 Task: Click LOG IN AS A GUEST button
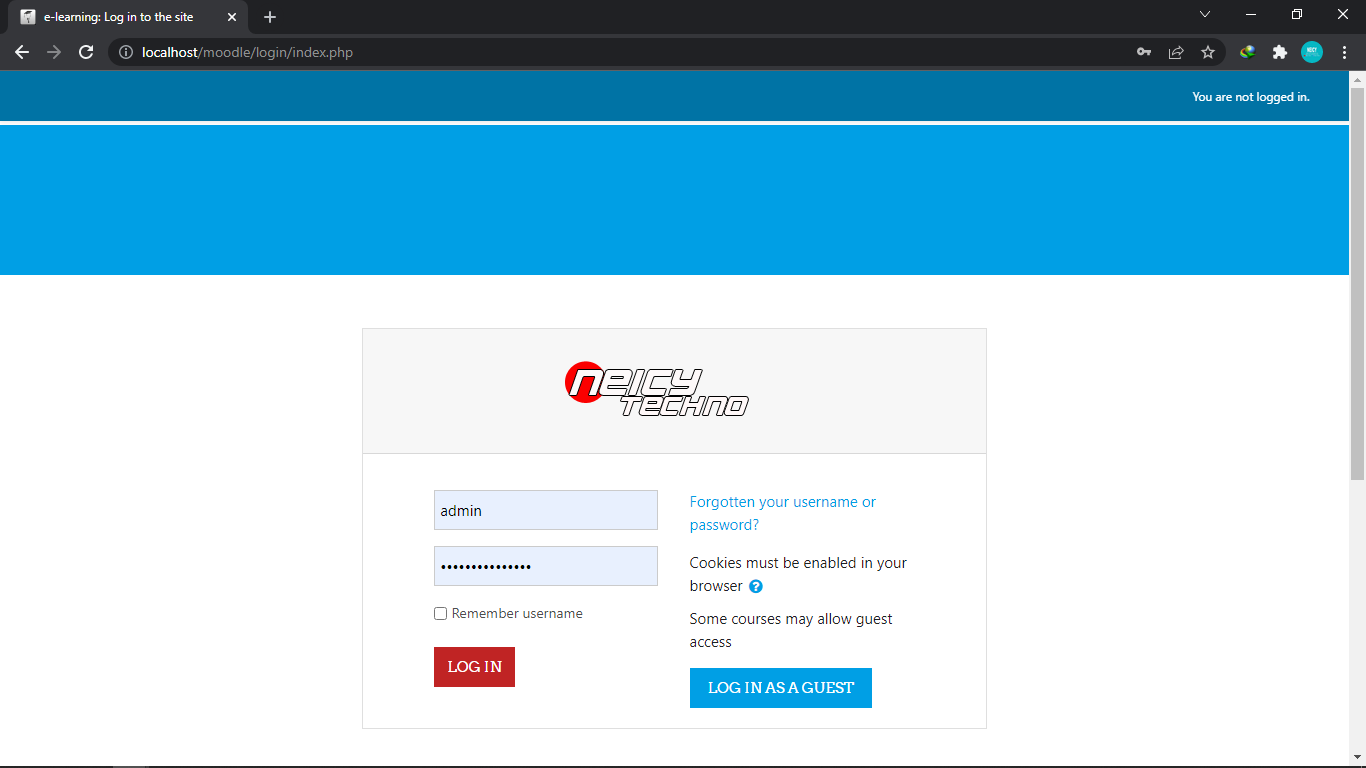(x=781, y=688)
